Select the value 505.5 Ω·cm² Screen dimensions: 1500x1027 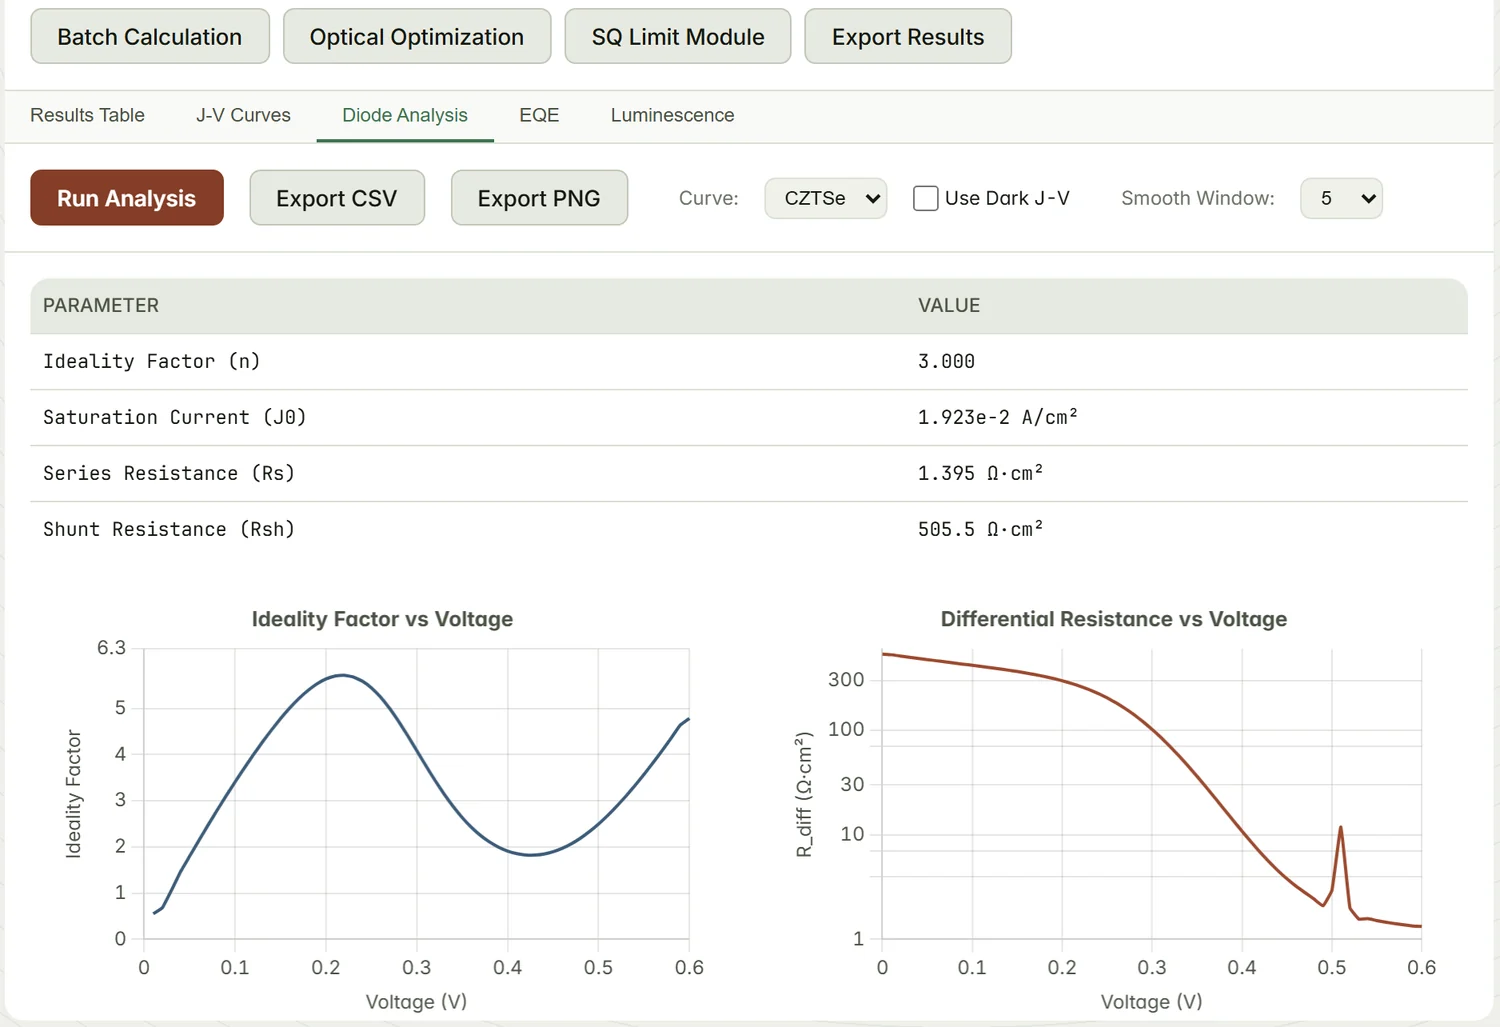pos(980,528)
